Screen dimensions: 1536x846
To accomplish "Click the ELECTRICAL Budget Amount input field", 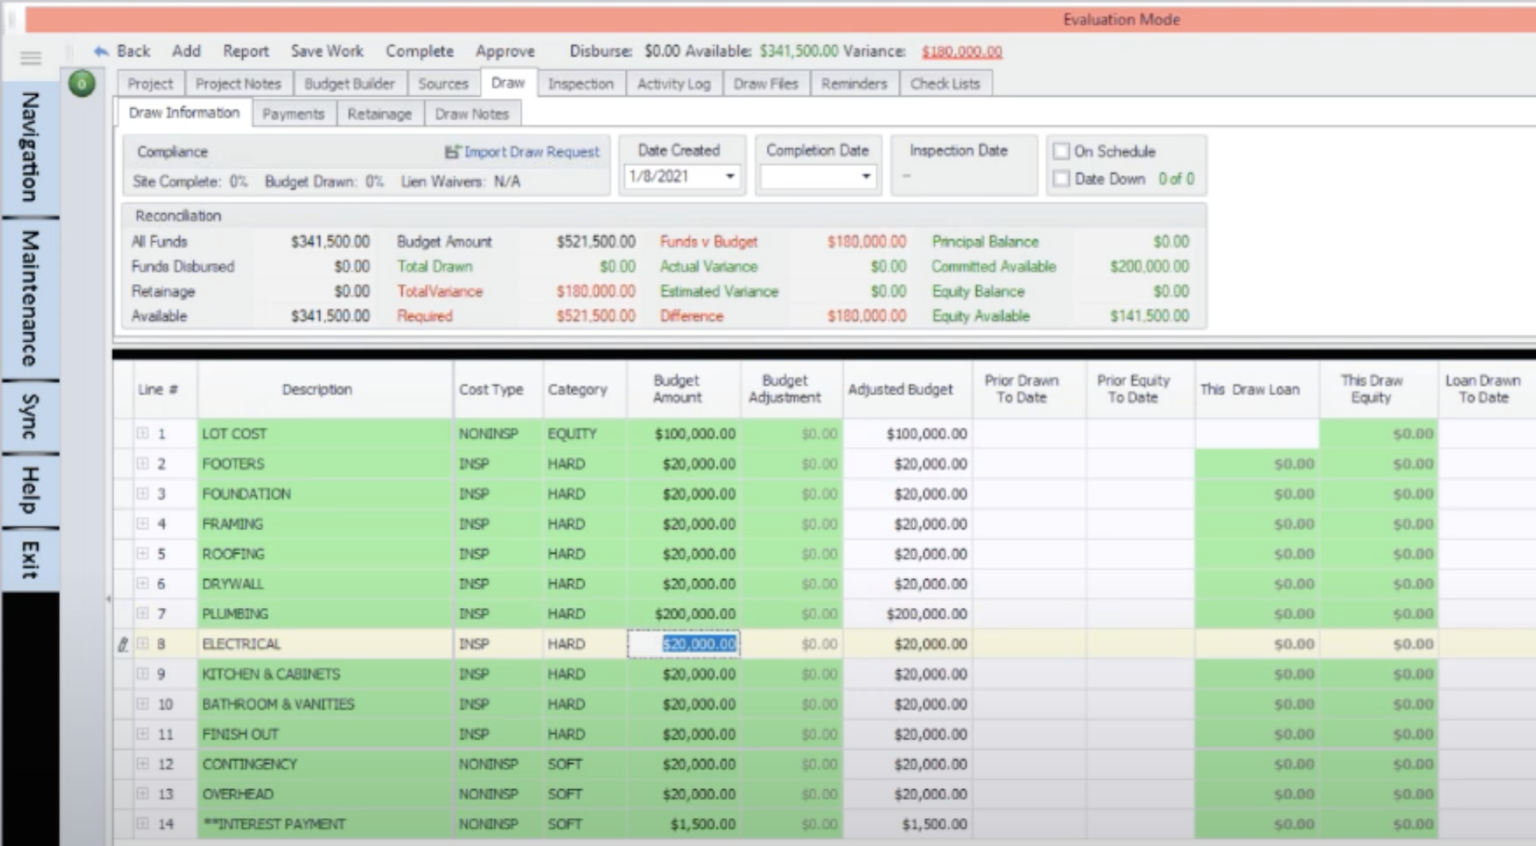I will click(684, 644).
